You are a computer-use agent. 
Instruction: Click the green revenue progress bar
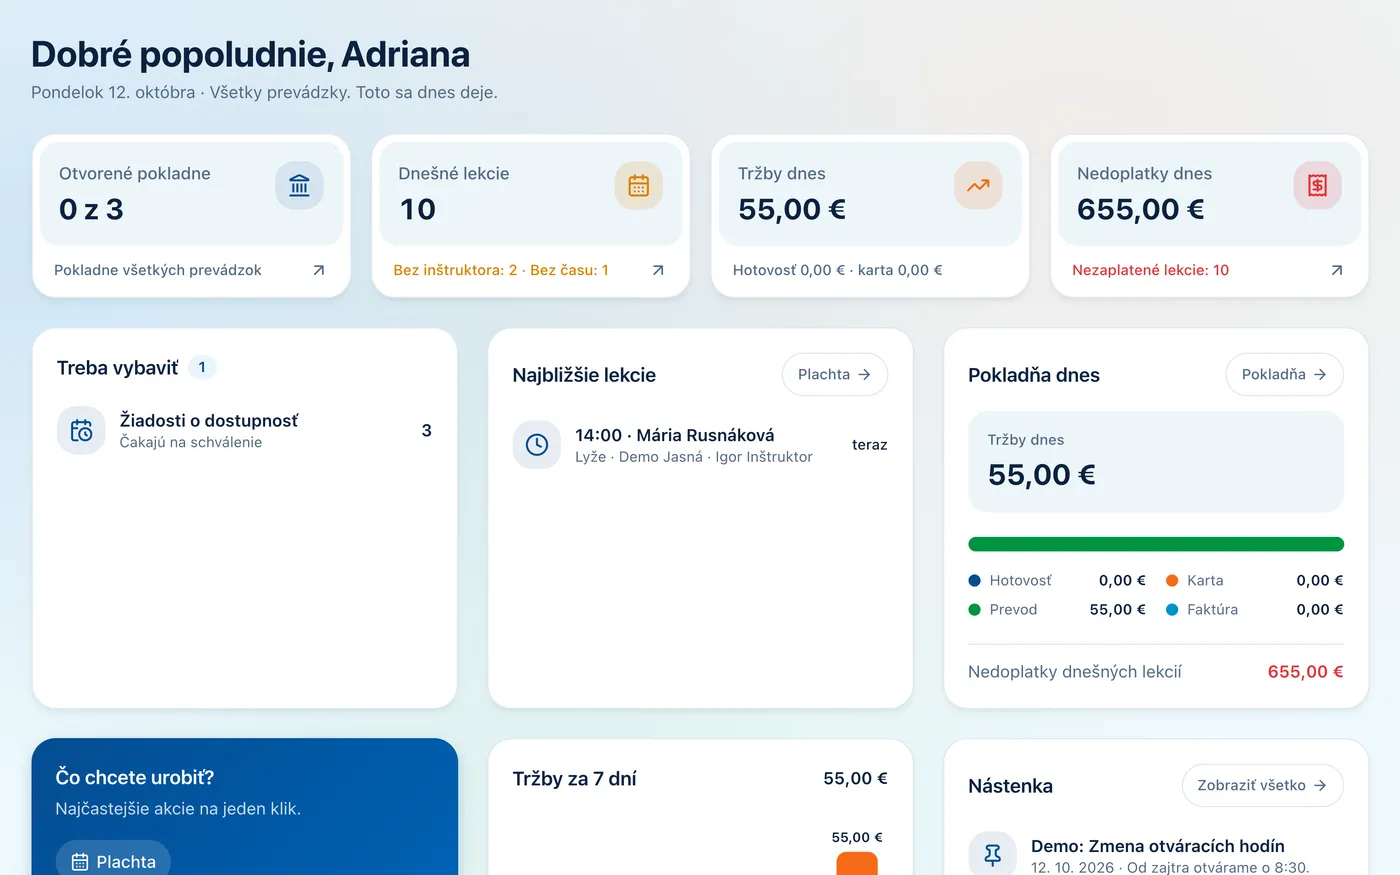coord(1156,544)
